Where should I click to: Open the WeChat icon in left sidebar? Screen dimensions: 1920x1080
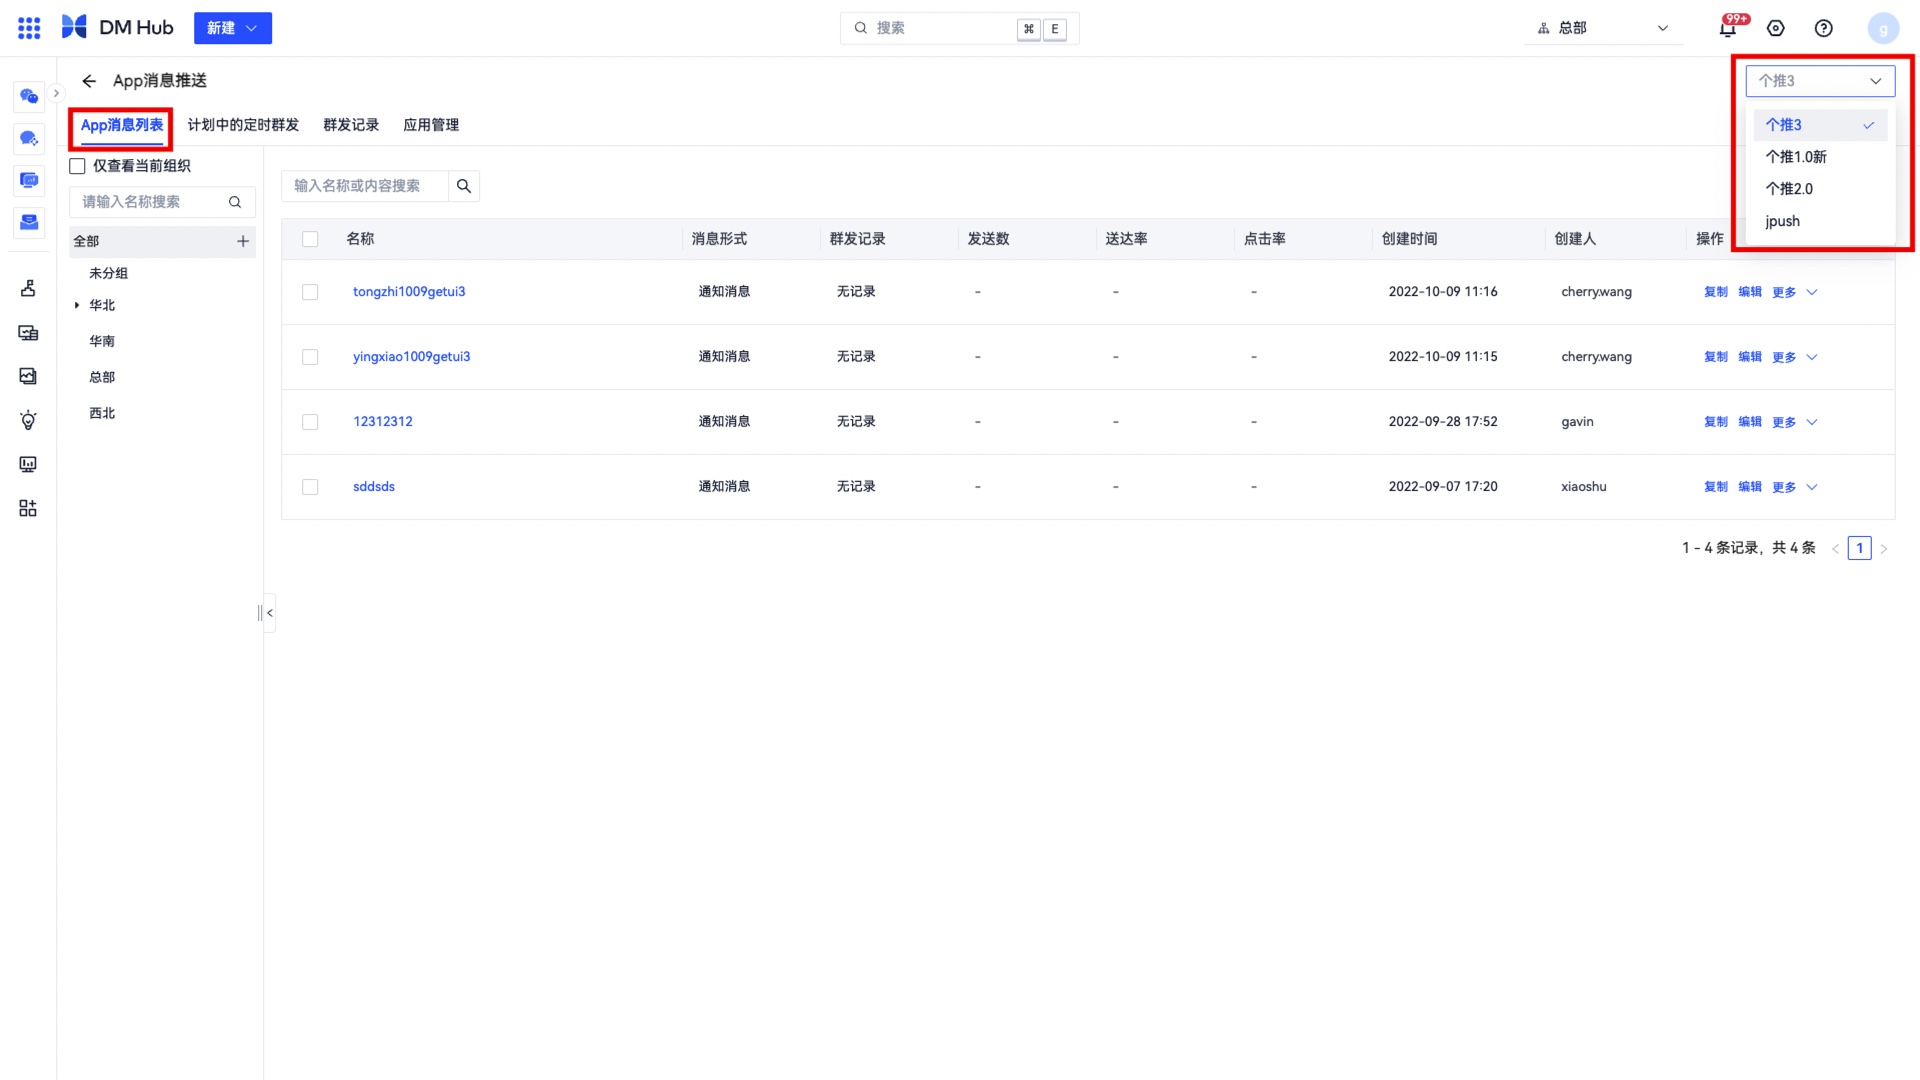tap(29, 96)
